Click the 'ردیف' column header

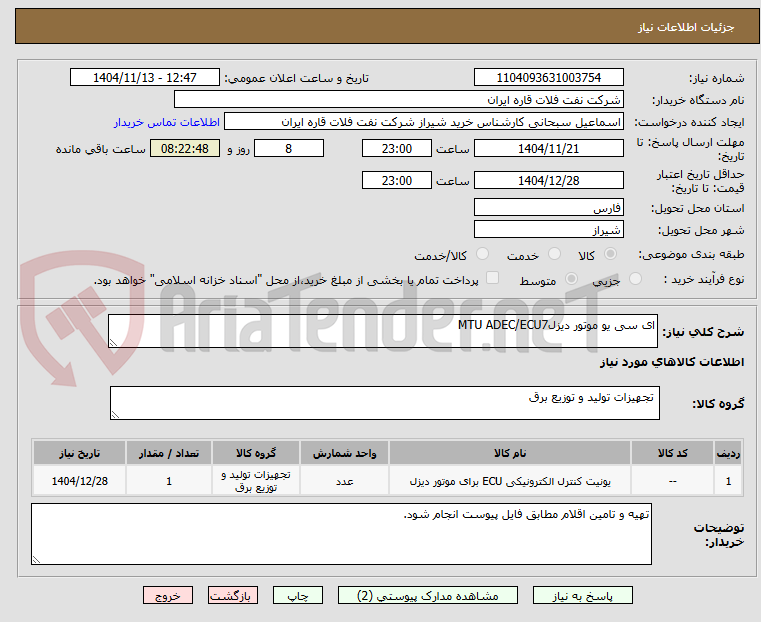pos(728,453)
